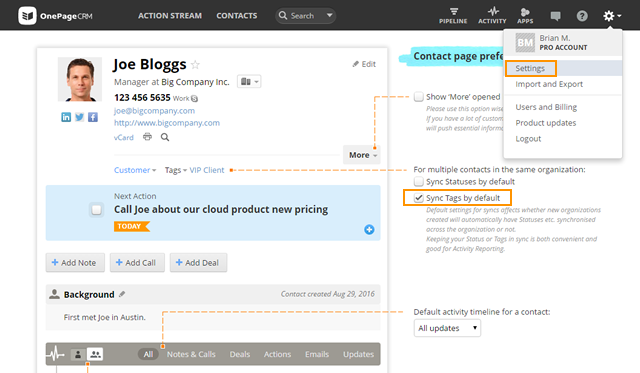Image resolution: width=640 pixels, height=373 pixels.
Task: Click the Add Deal button
Action: [x=198, y=263]
